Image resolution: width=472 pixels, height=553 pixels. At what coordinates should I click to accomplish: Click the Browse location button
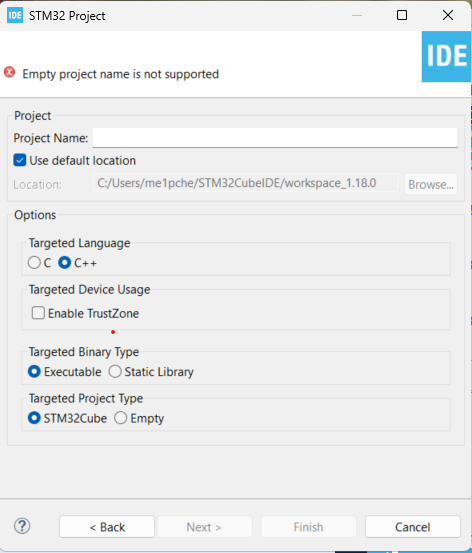(x=431, y=184)
